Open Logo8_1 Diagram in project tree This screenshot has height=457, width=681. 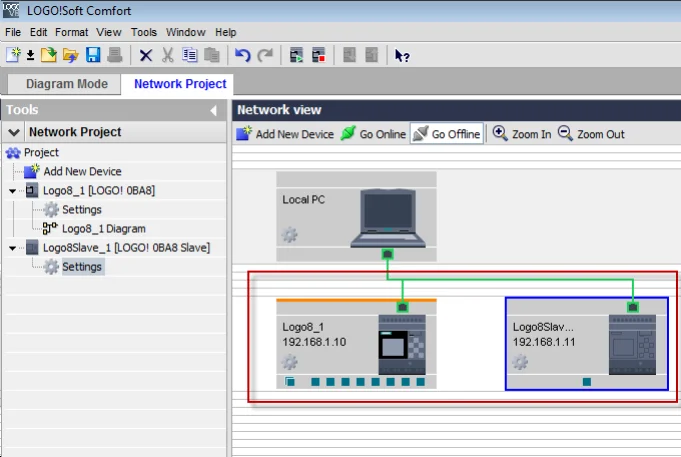103,228
